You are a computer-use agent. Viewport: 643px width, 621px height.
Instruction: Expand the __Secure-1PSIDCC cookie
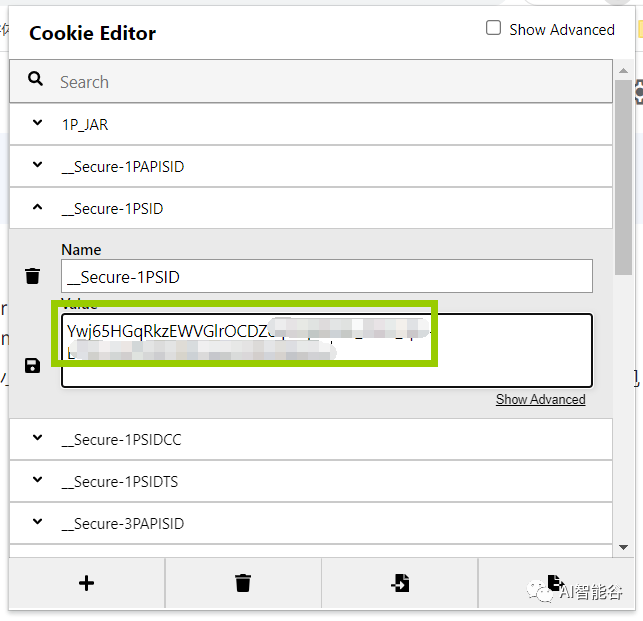pyautogui.click(x=38, y=438)
